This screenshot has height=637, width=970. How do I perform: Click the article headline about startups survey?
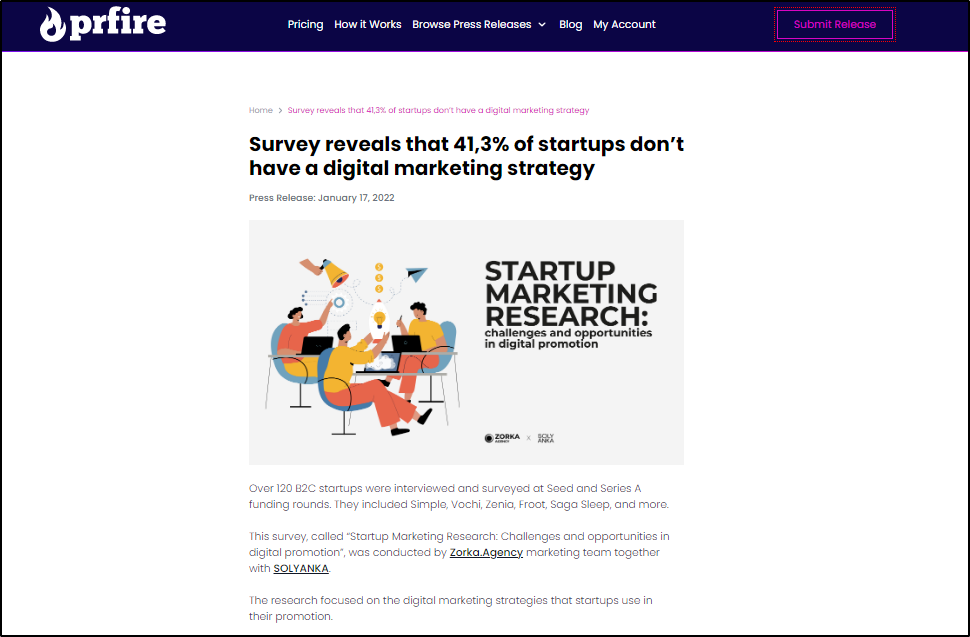click(466, 156)
